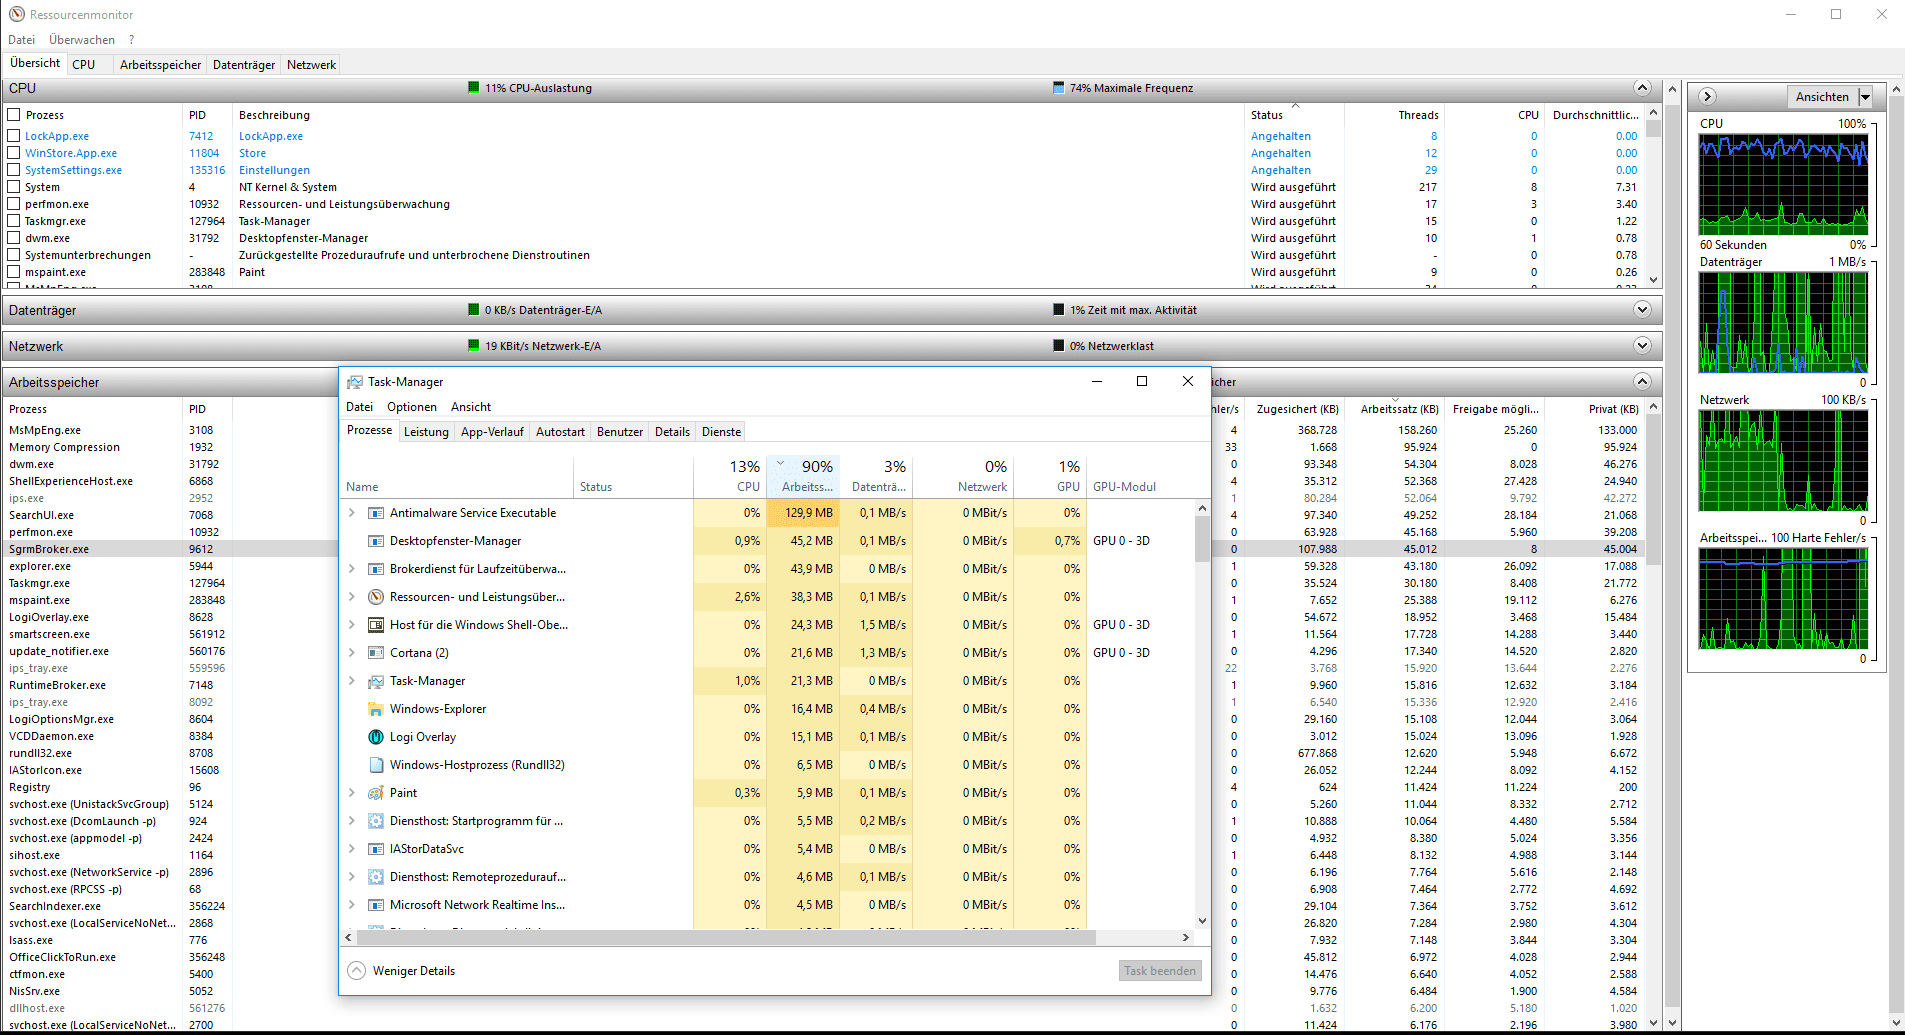
Task: Click the Ressourcenmonitor title bar icon
Action: [x=16, y=14]
